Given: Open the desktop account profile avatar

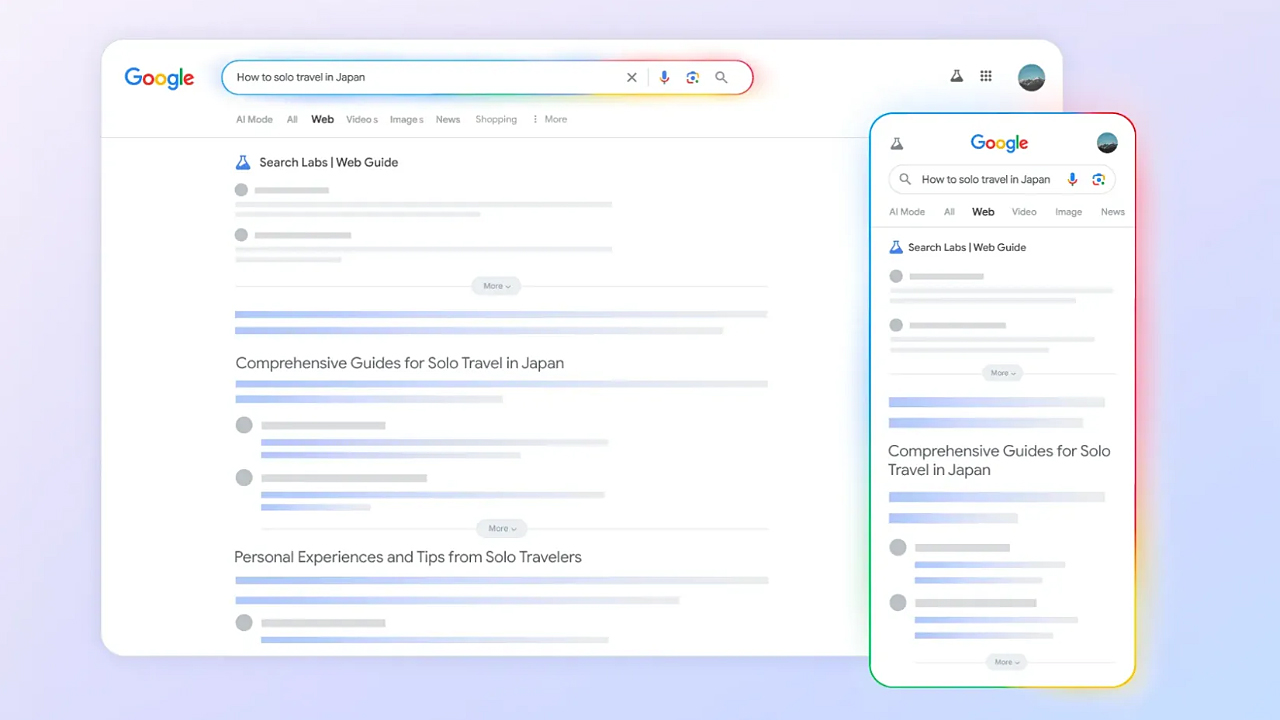Looking at the screenshot, I should coord(1031,77).
